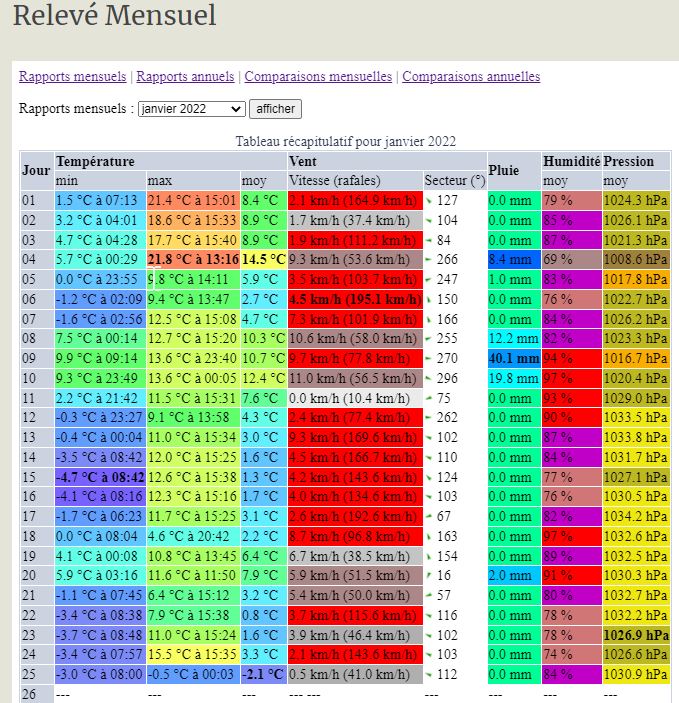The image size is (679, 703).
Task: Click the 4.5 km/h (195.1 km/h) wind cell
Action: click(355, 298)
